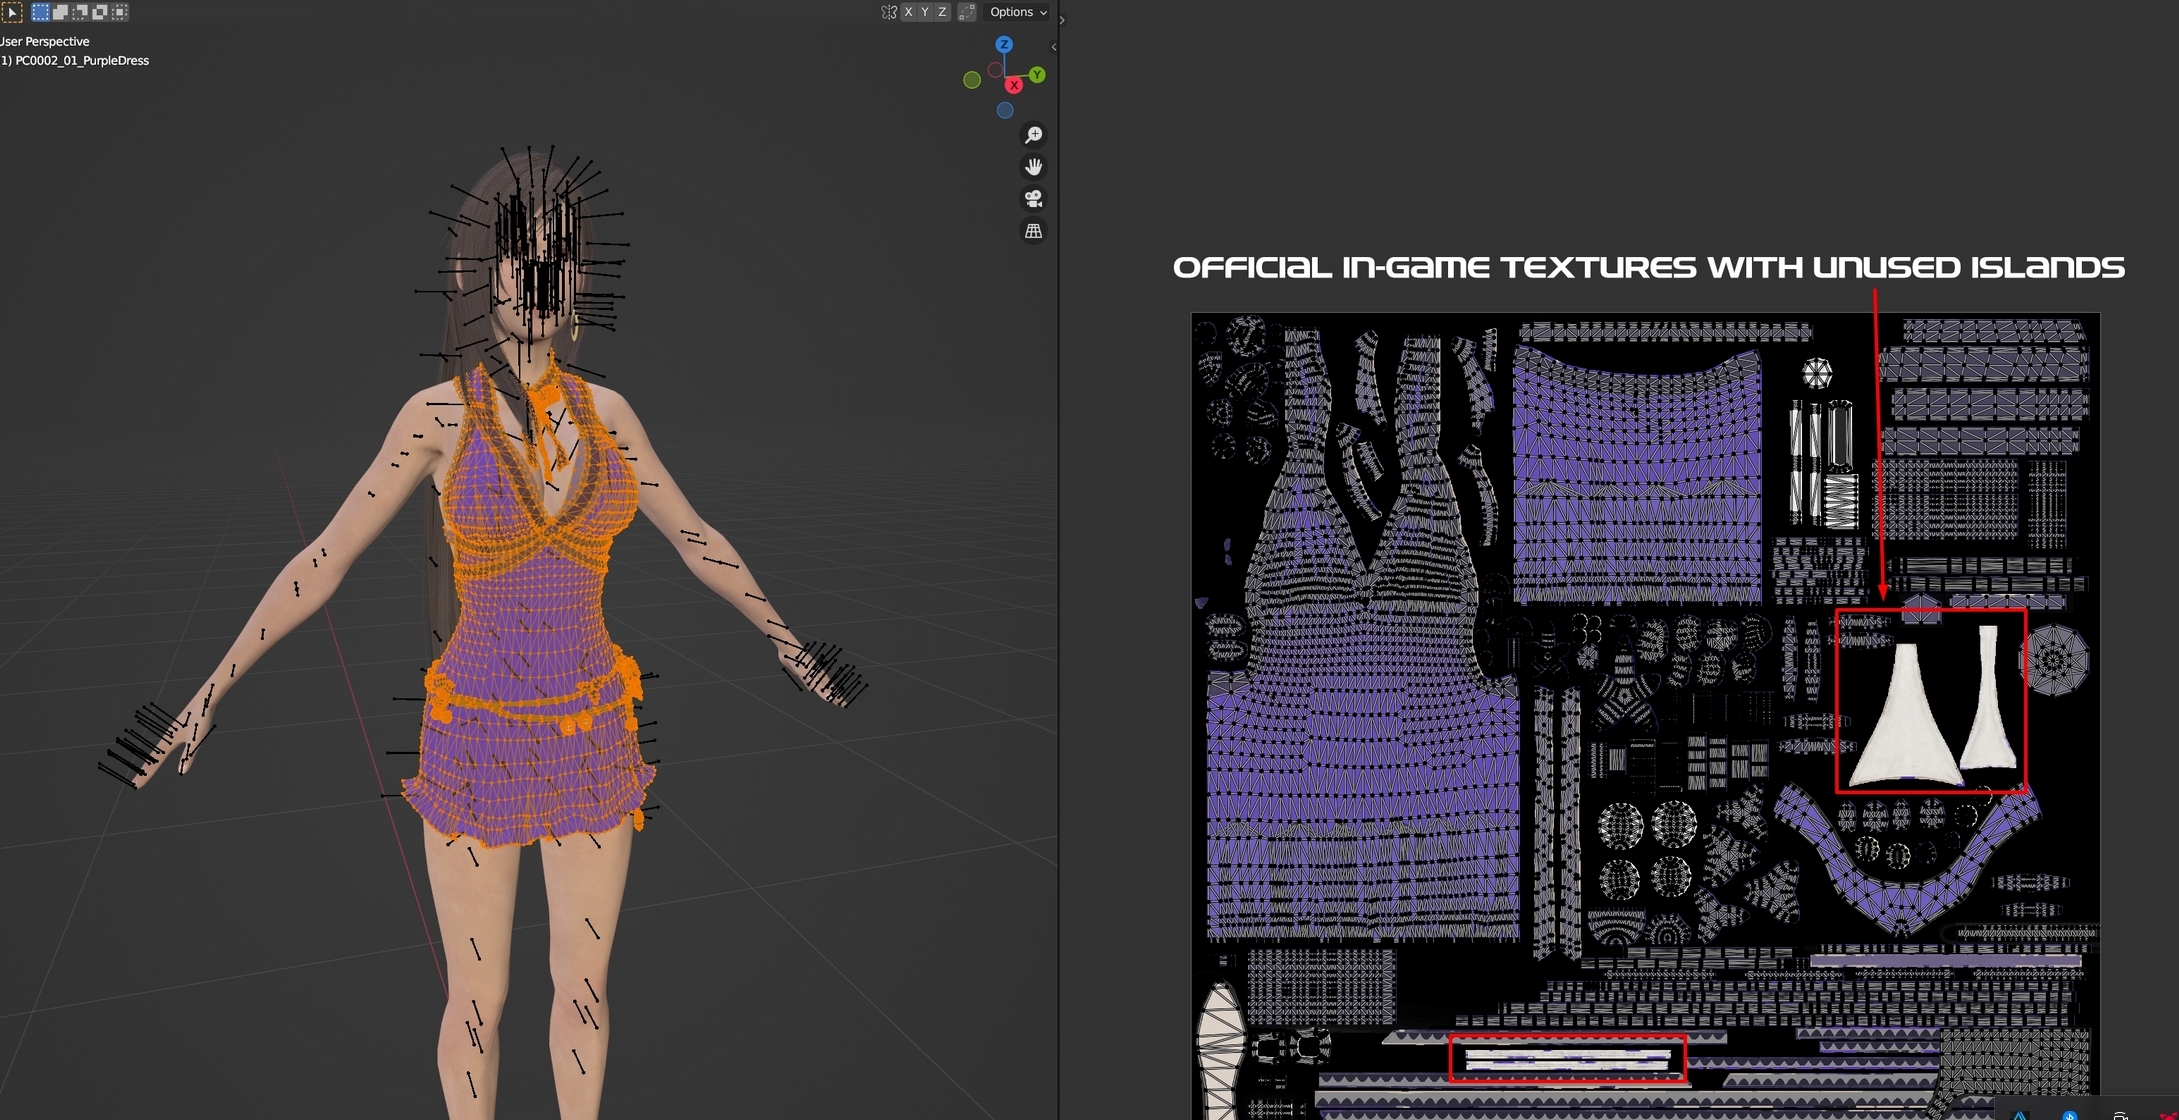The width and height of the screenshot is (2179, 1120).
Task: Click the red X axis gizmo ball
Action: [x=1014, y=85]
